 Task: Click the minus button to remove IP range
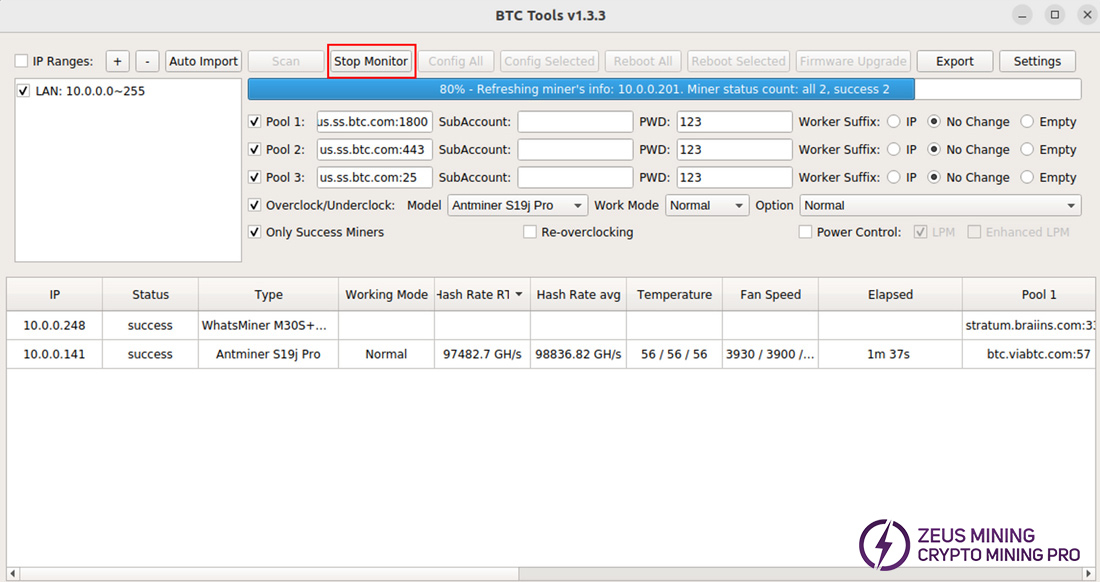pyautogui.click(x=147, y=61)
